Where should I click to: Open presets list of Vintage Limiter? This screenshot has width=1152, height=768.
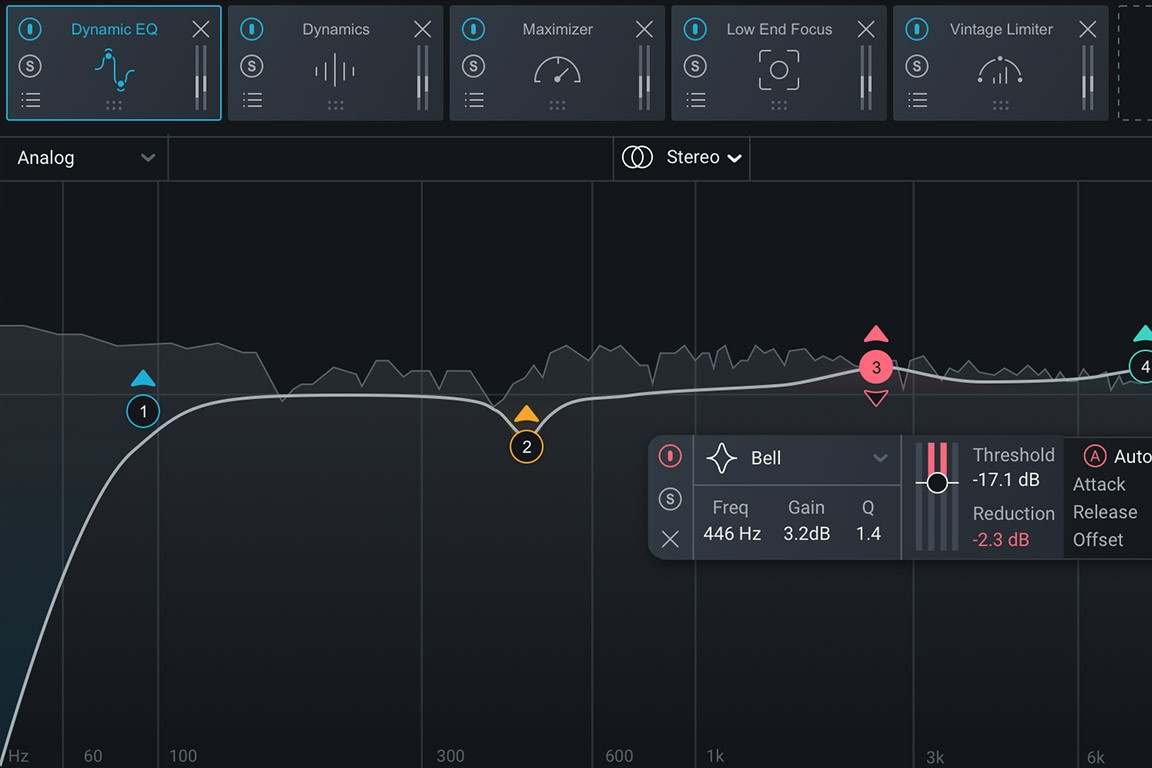[917, 100]
